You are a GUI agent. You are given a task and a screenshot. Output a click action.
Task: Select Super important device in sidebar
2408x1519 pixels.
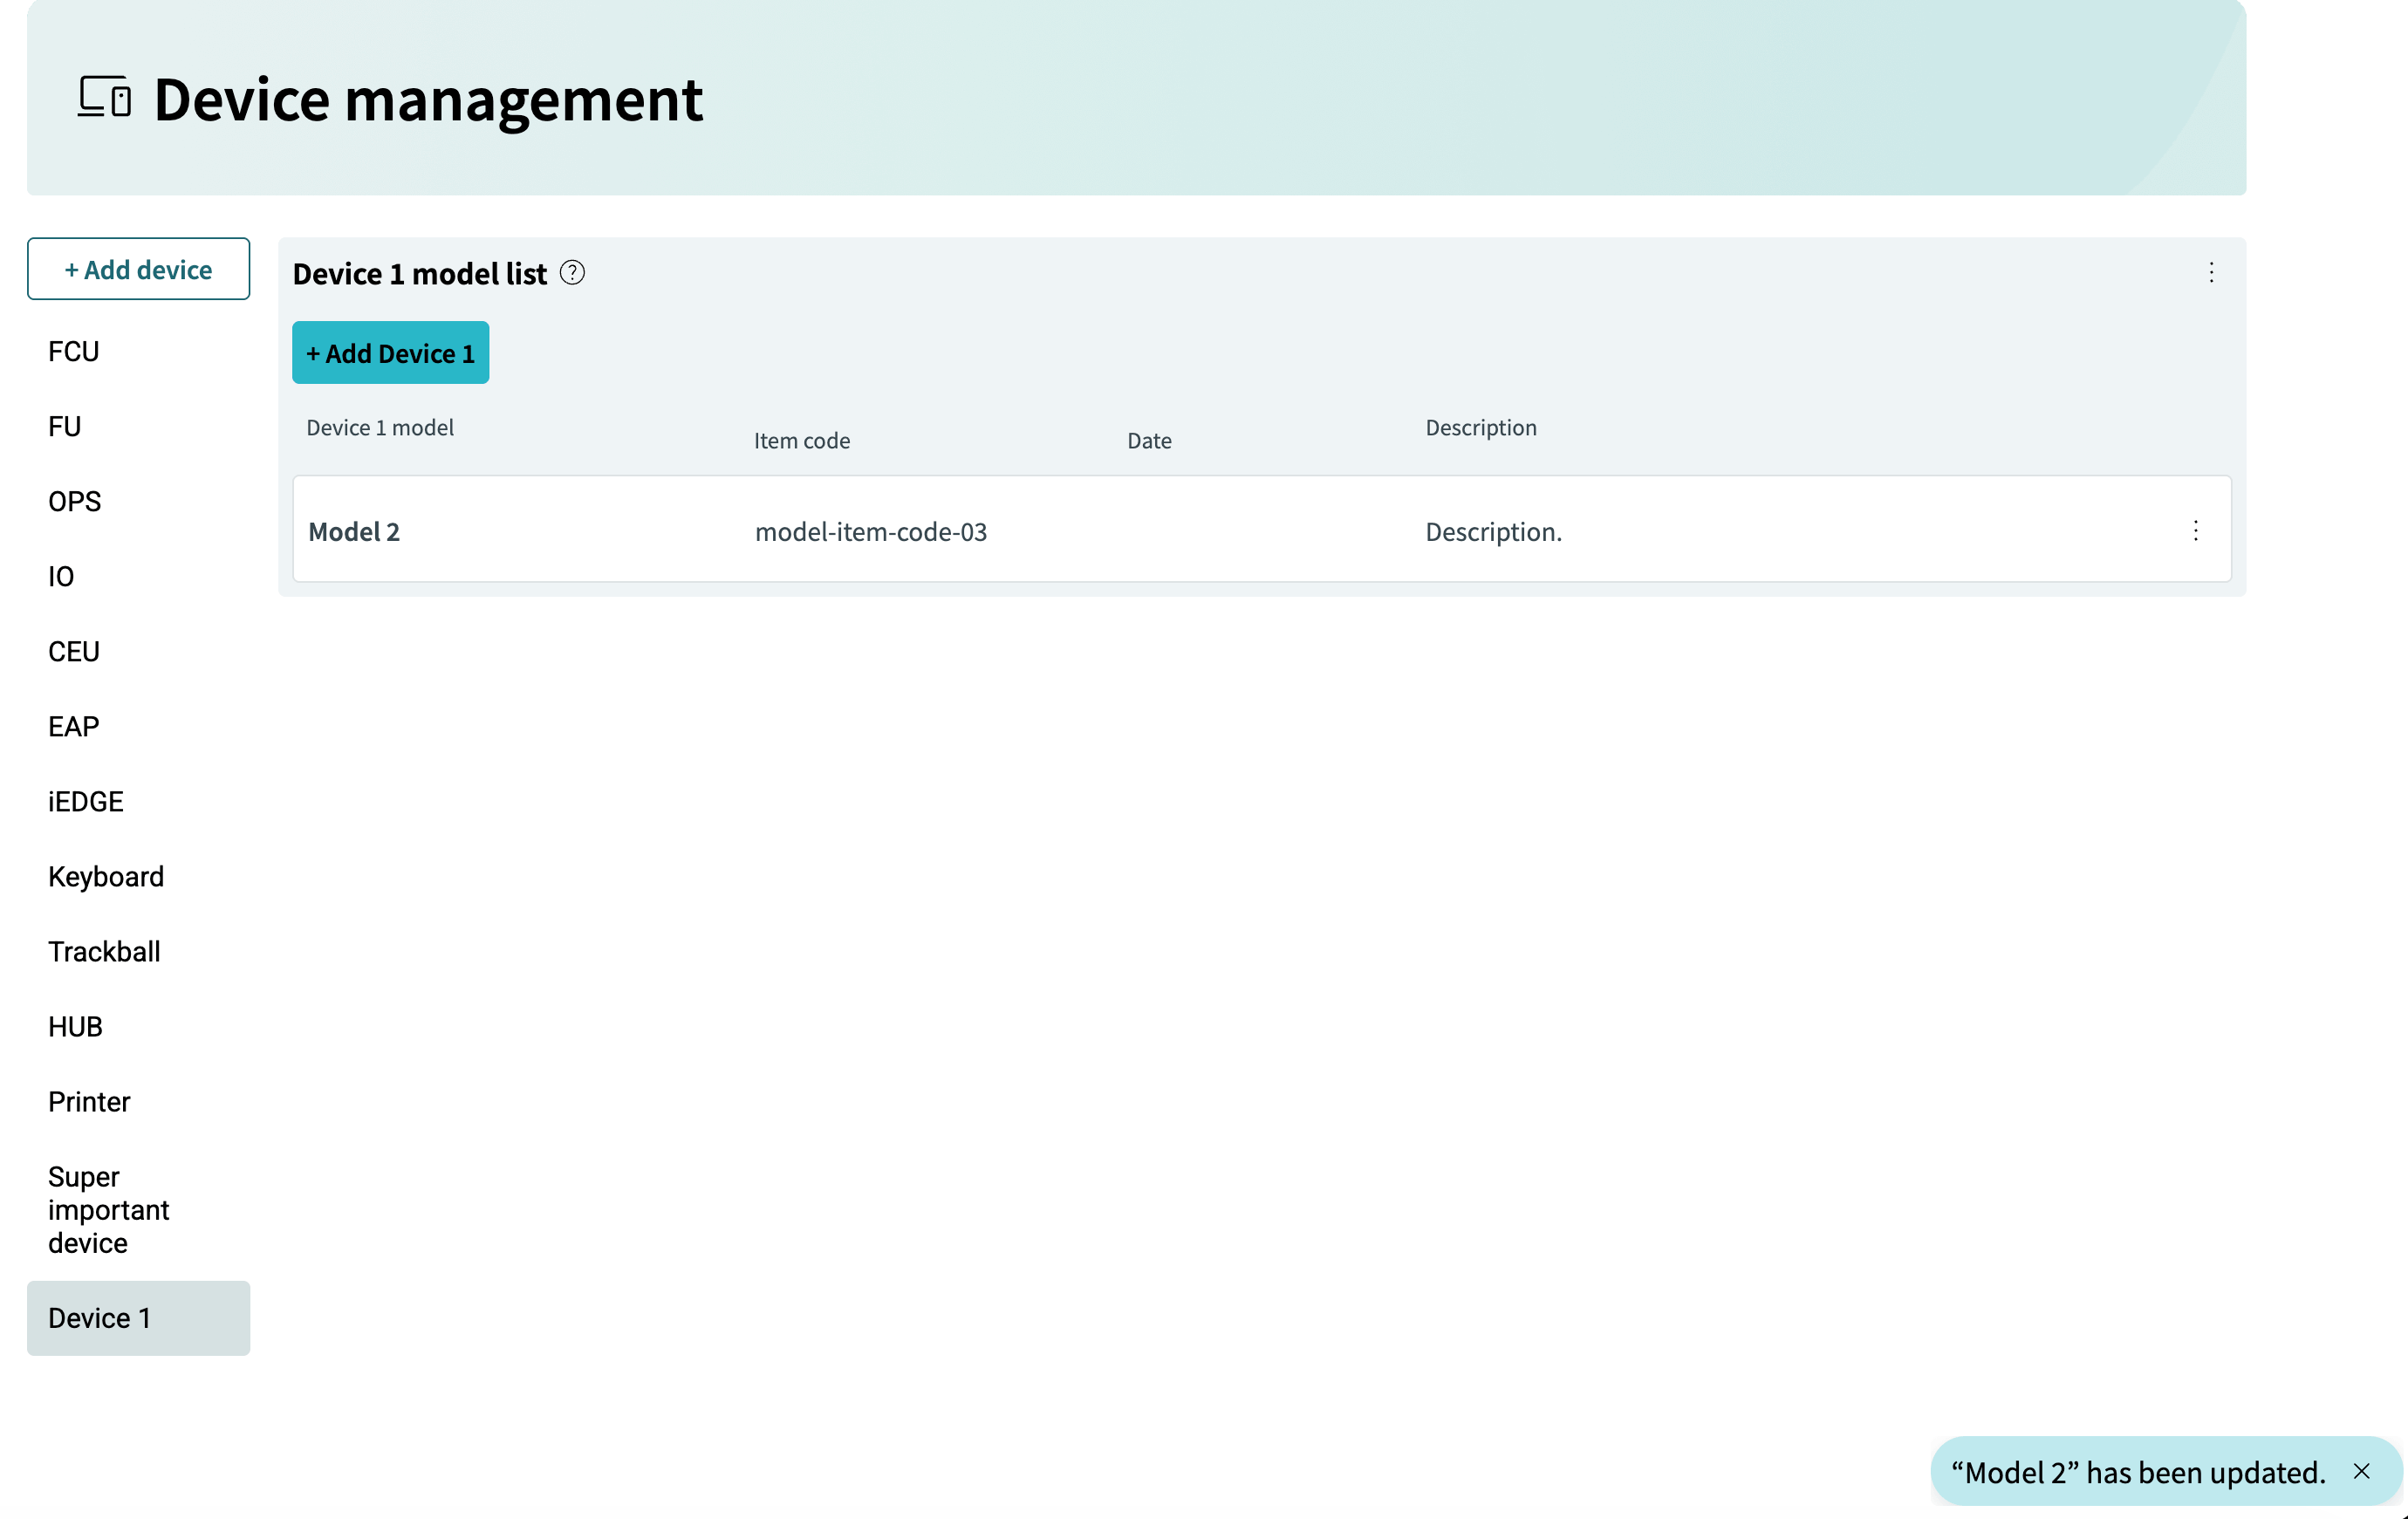click(138, 1209)
